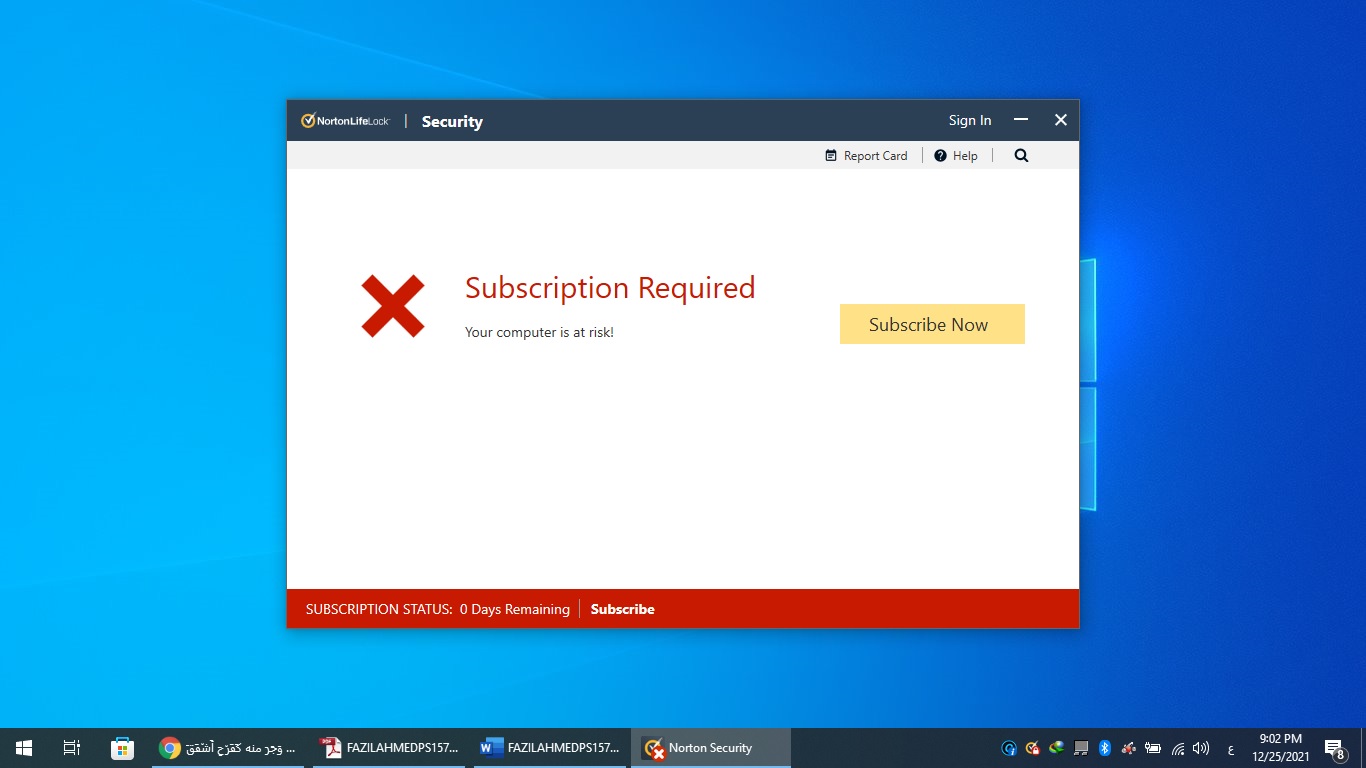Screen dimensions: 1366x768
Task: Click the search magnifier icon
Action: 1021,155
